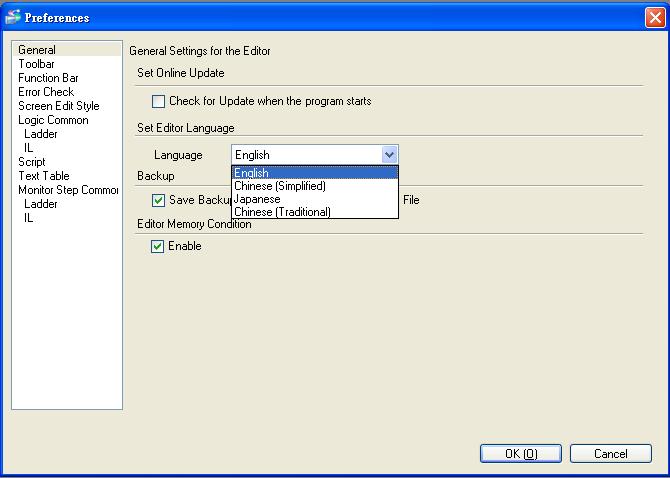Open the Toolbar preferences category
Screen dimensions: 670x478
tap(36, 64)
